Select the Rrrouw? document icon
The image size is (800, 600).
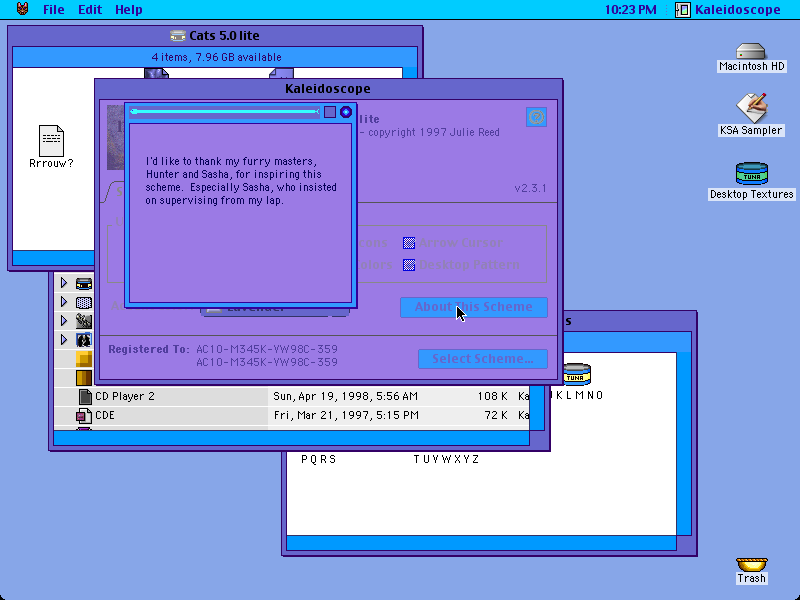[x=52, y=141]
